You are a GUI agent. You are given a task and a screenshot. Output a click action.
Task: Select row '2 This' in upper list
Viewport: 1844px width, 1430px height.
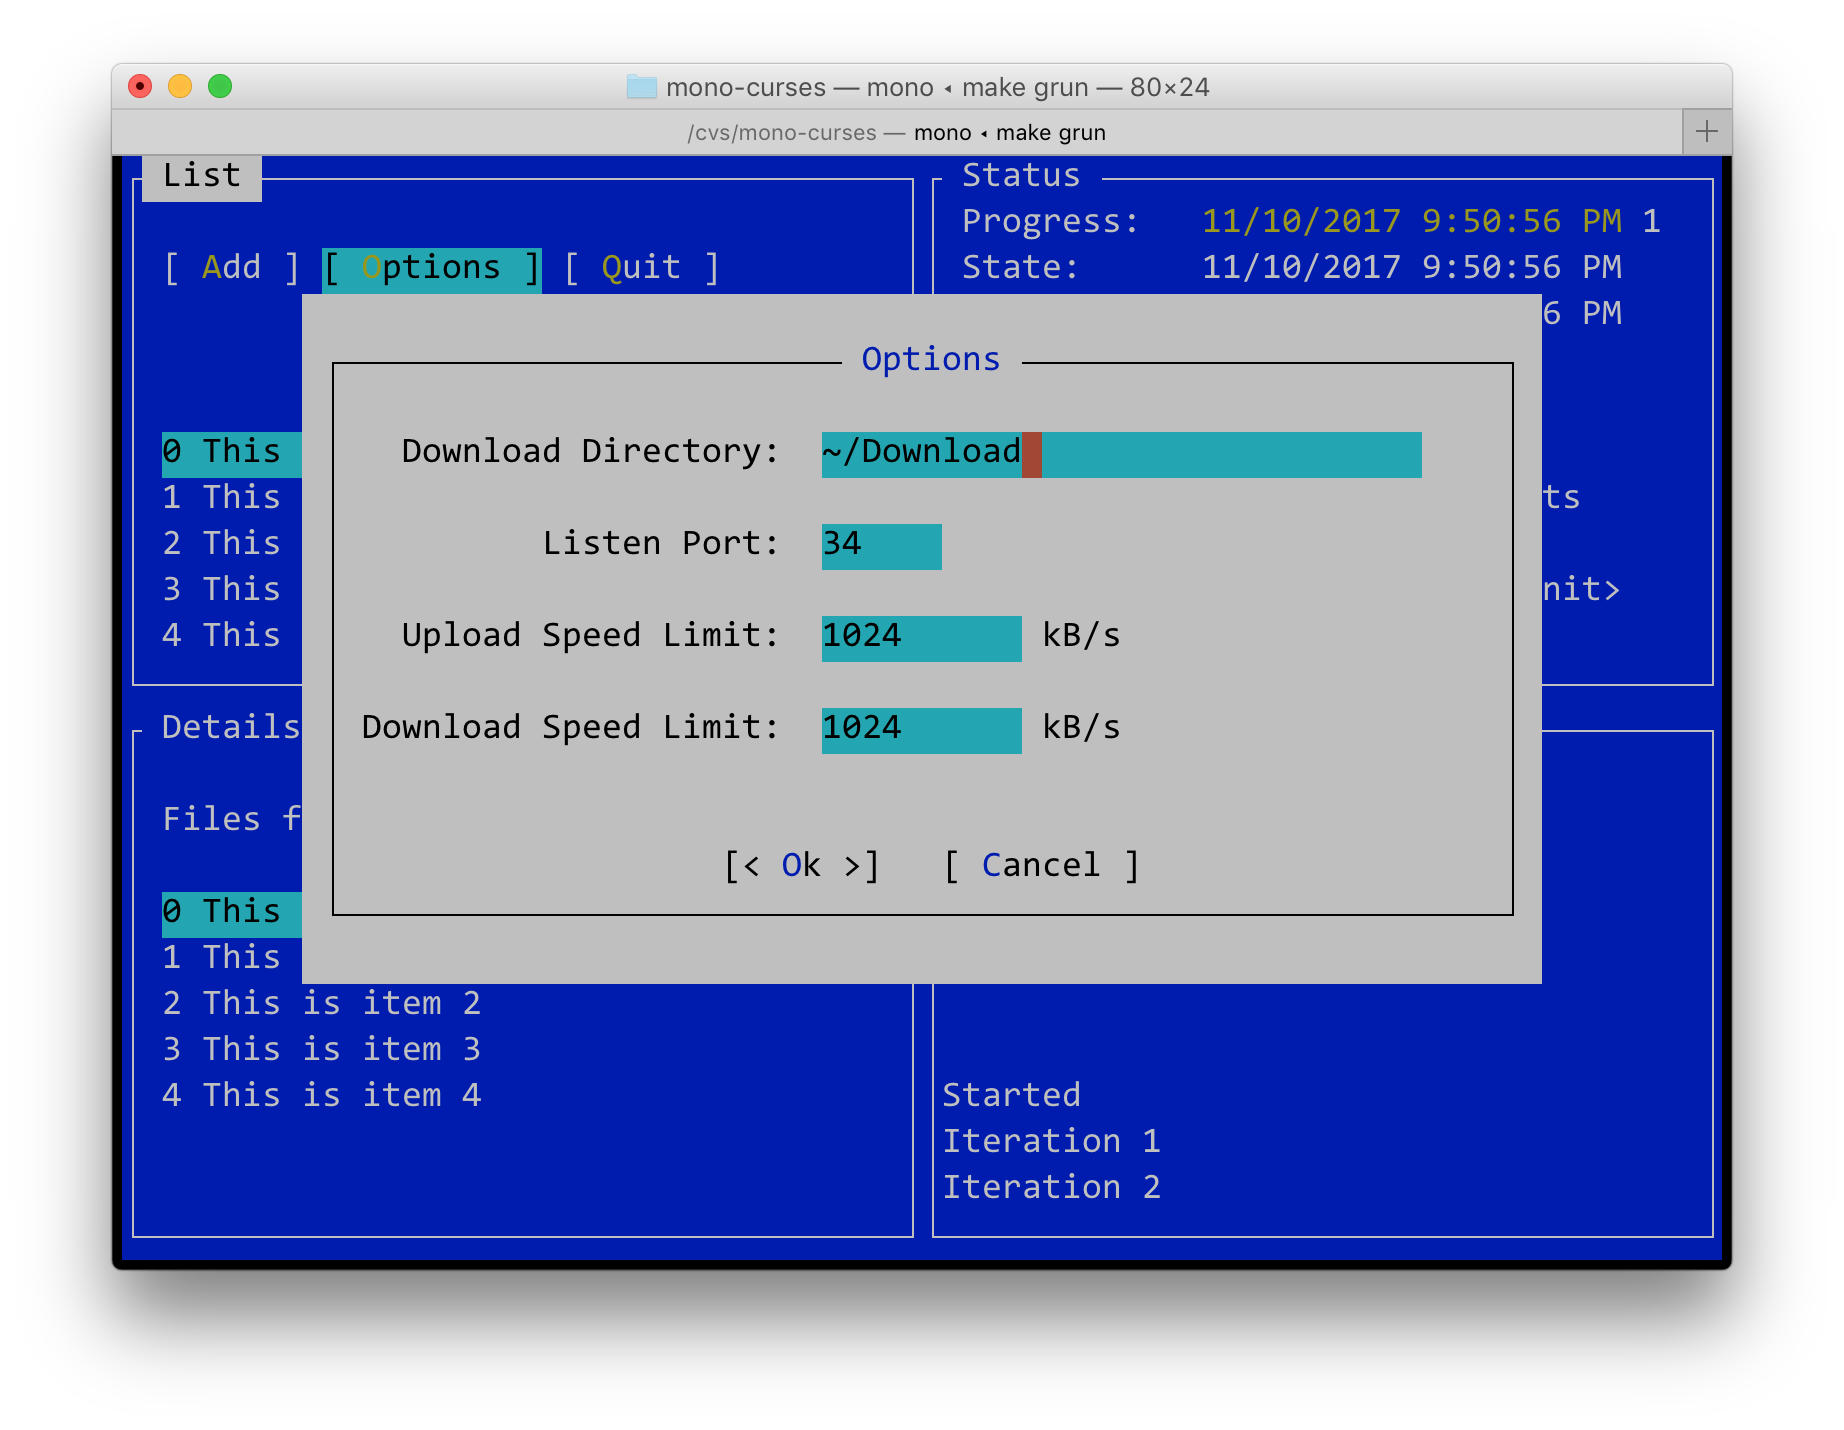point(221,543)
